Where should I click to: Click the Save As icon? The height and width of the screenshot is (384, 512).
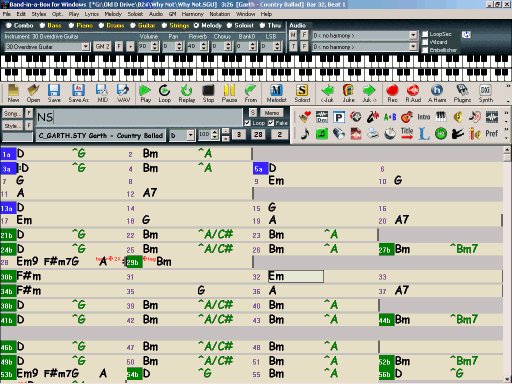coord(78,93)
